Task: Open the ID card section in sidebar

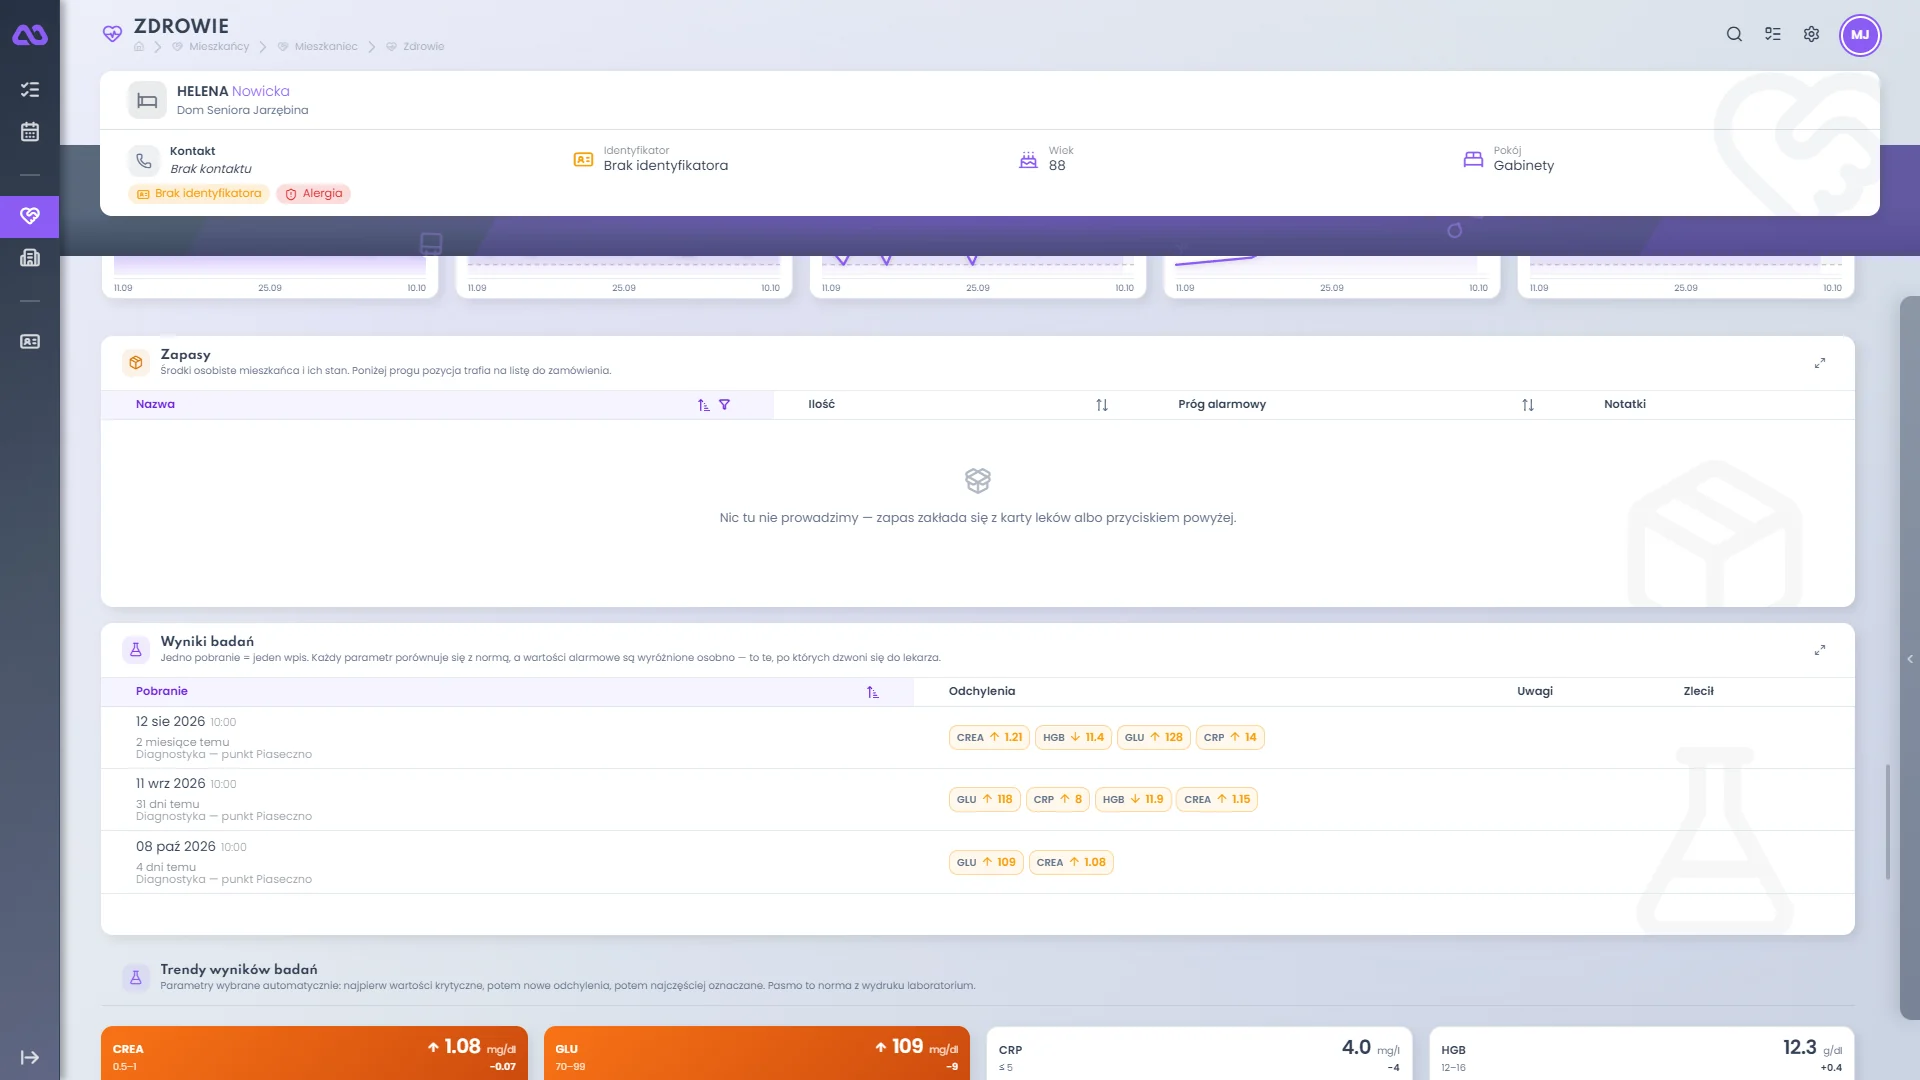Action: pyautogui.click(x=30, y=342)
